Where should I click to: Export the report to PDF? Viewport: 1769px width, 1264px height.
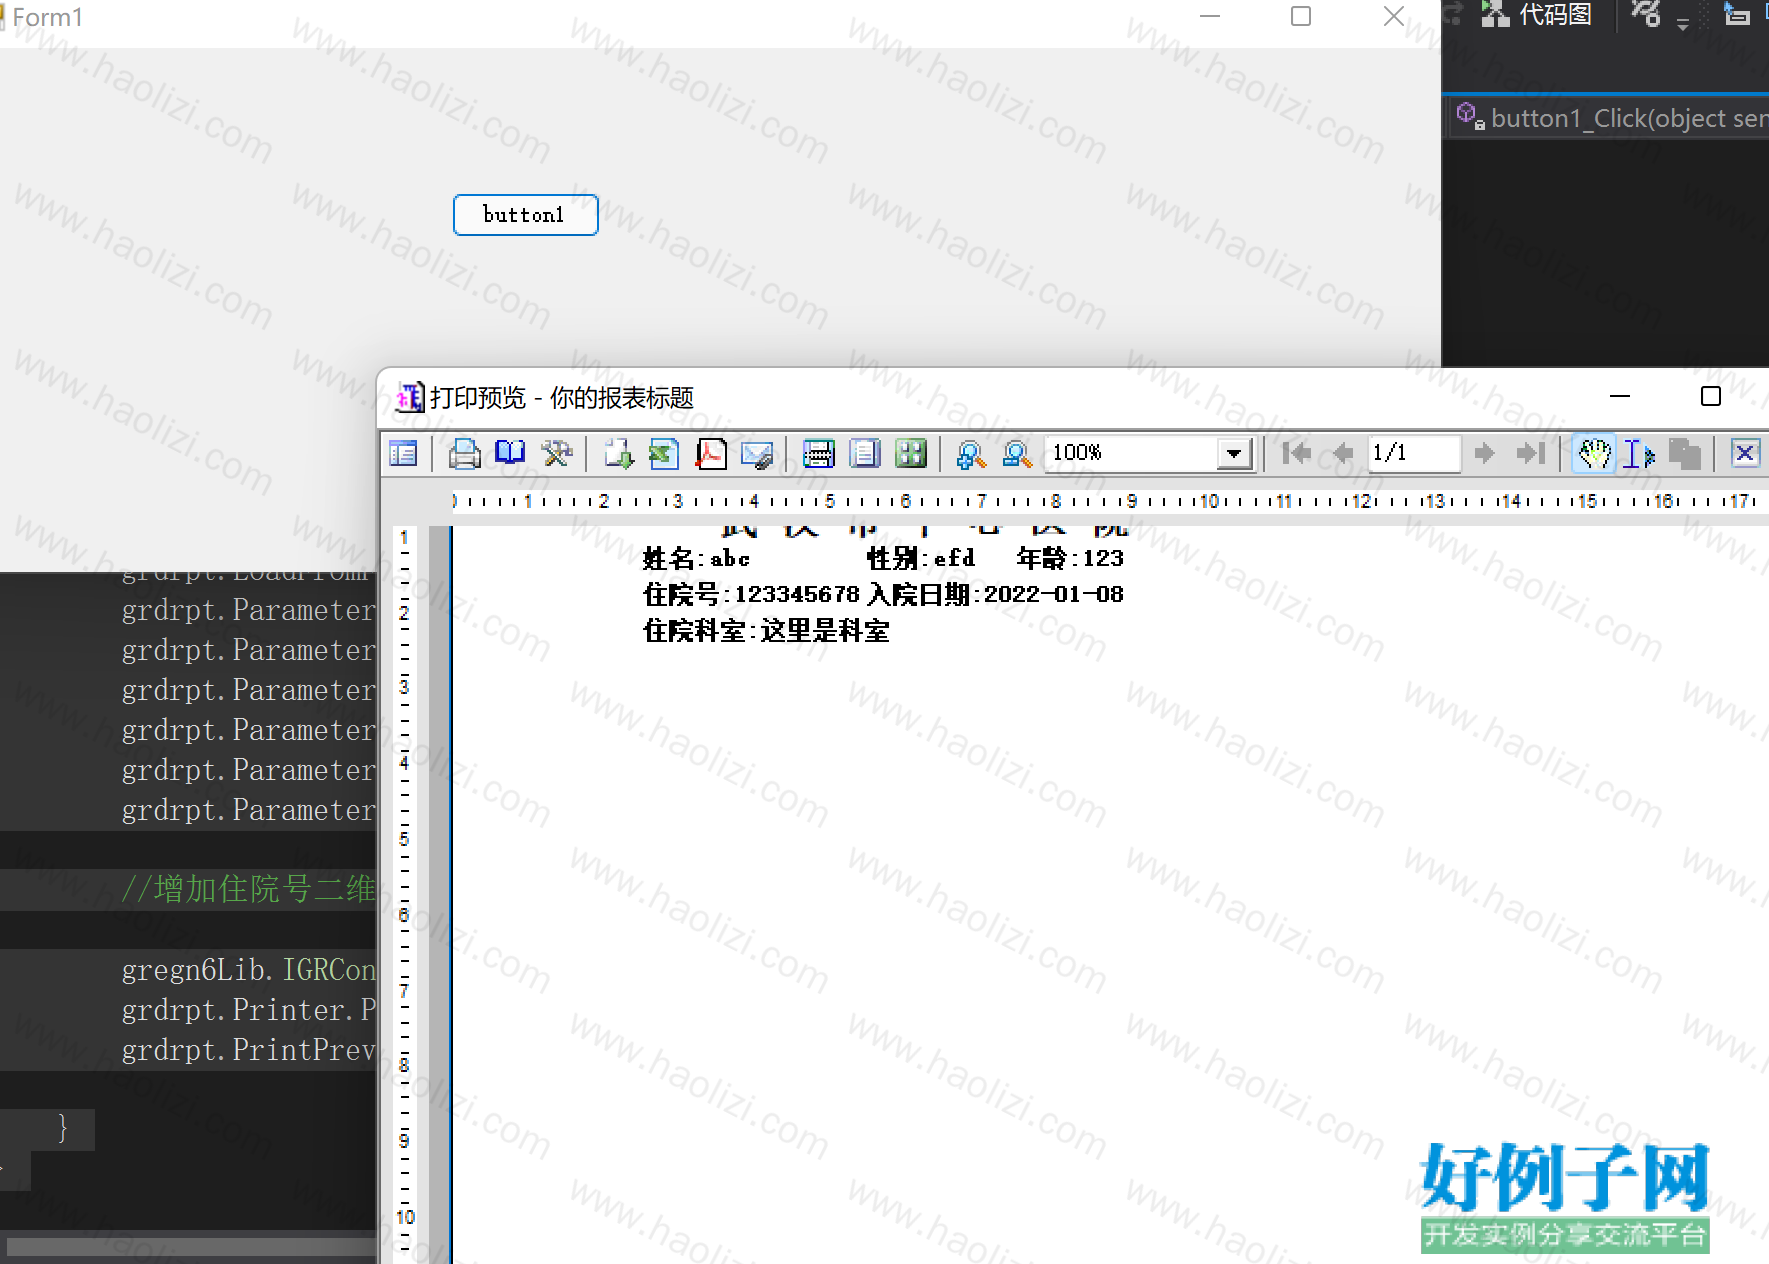[x=711, y=454]
